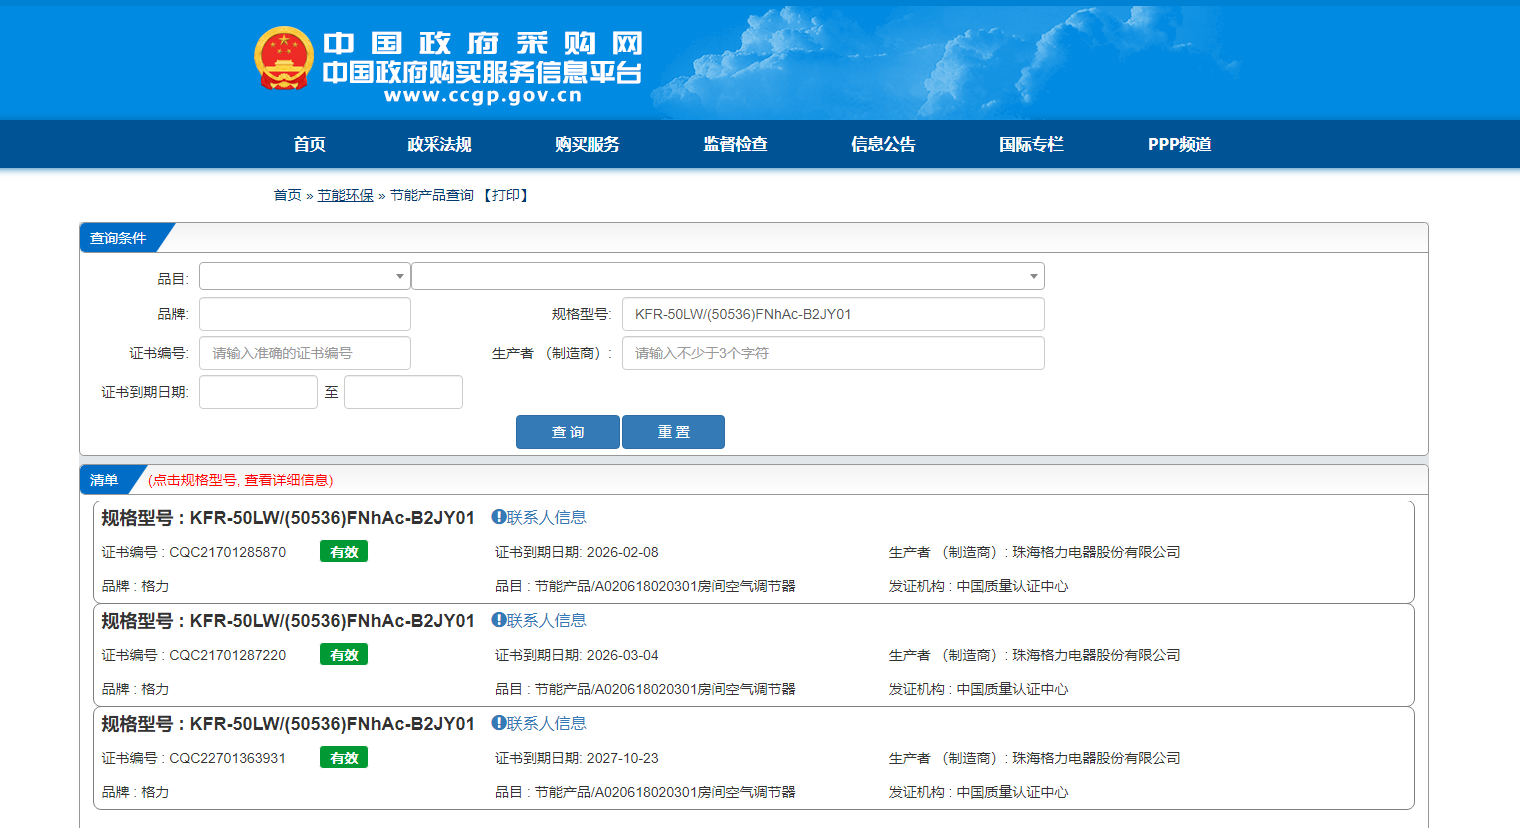Click certificate number CQC21701285870 text

click(x=228, y=552)
